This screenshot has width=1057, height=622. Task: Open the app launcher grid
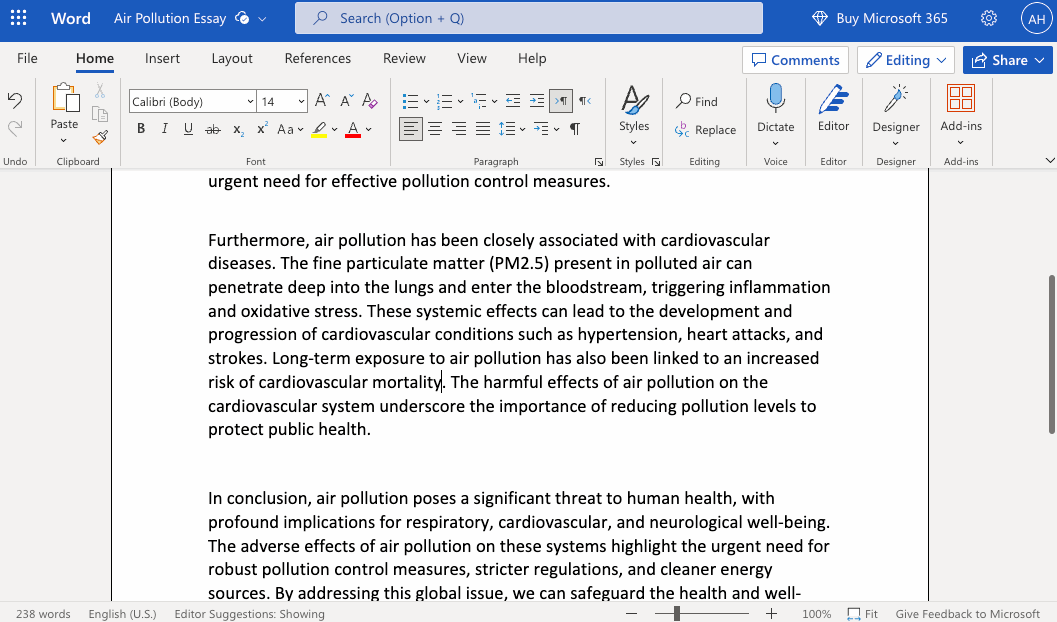click(x=18, y=18)
